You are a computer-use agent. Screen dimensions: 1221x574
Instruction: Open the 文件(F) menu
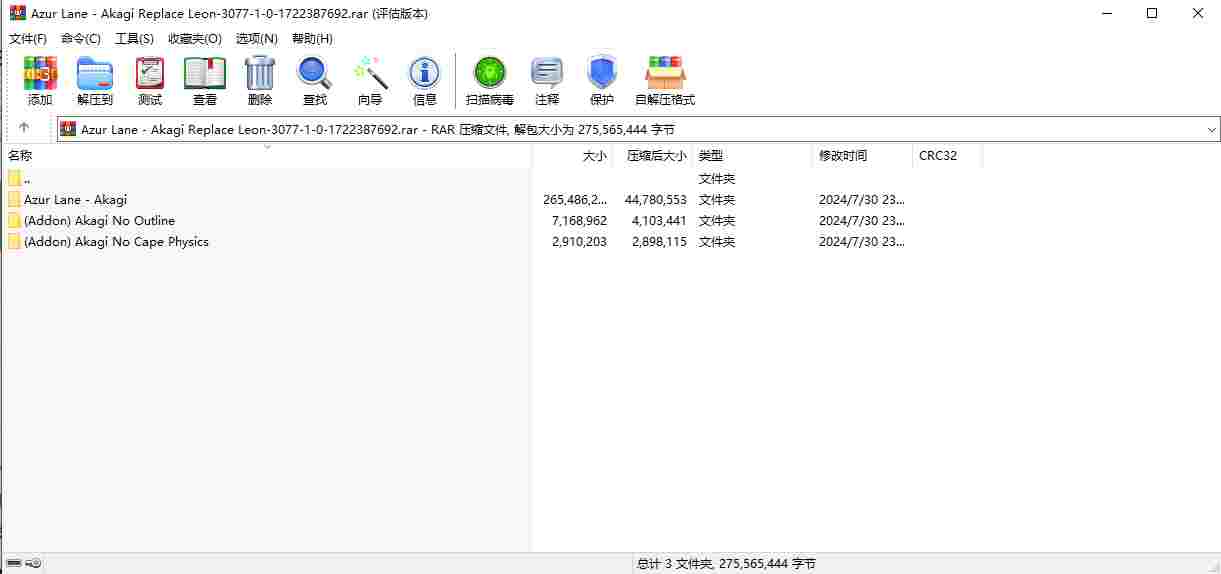tap(28, 38)
